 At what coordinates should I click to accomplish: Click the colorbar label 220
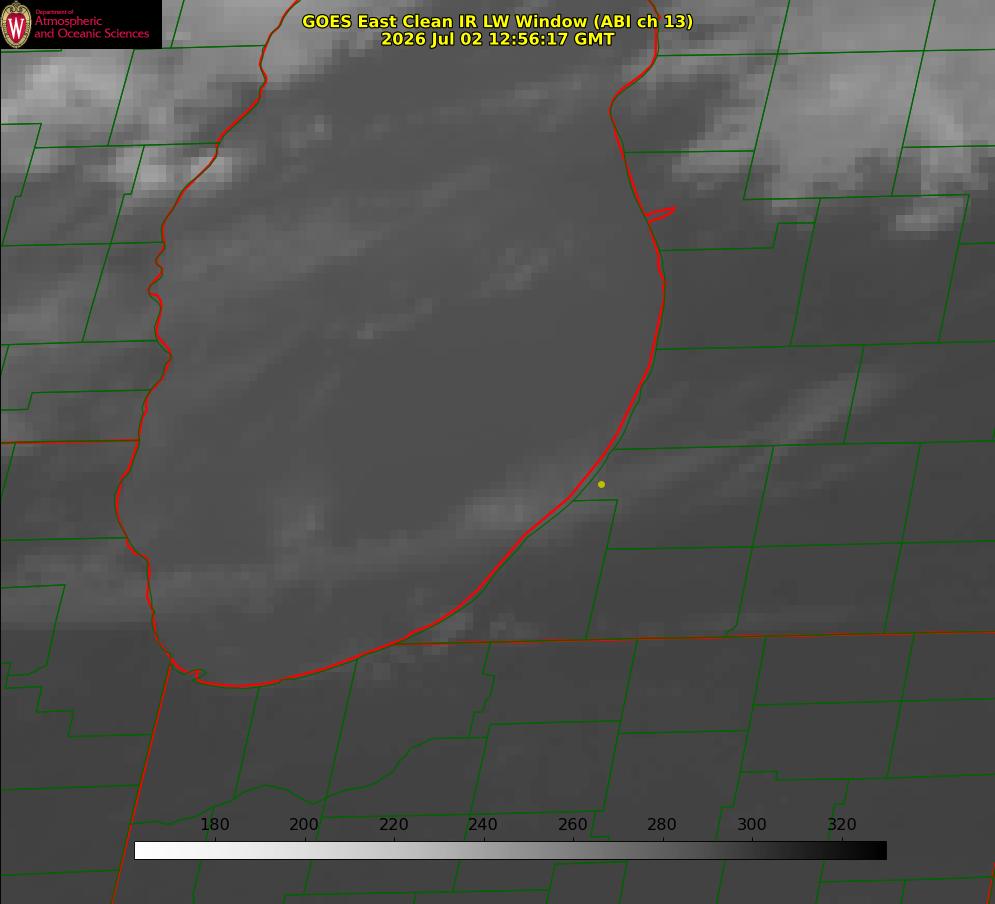(x=393, y=824)
